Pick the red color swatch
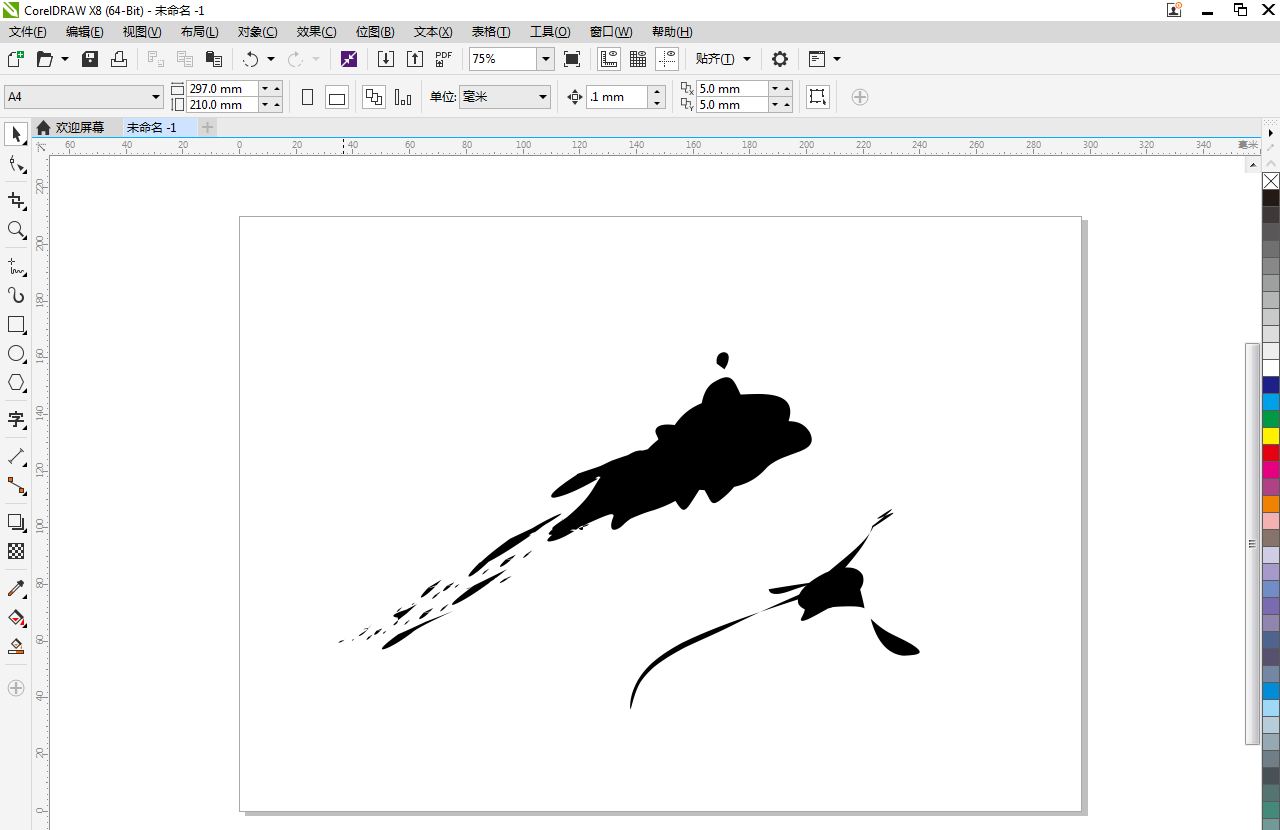The height and width of the screenshot is (830, 1280). click(x=1271, y=453)
